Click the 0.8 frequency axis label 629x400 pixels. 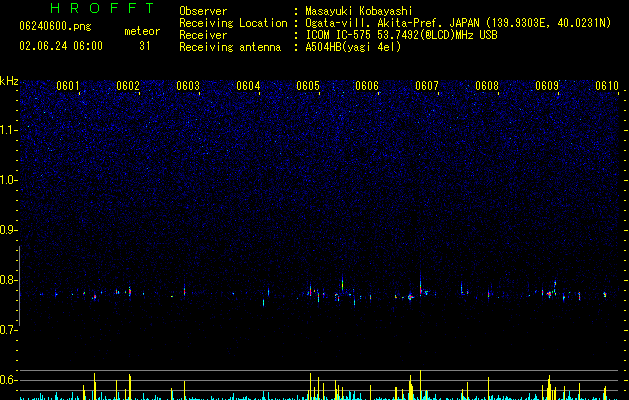click(9, 280)
